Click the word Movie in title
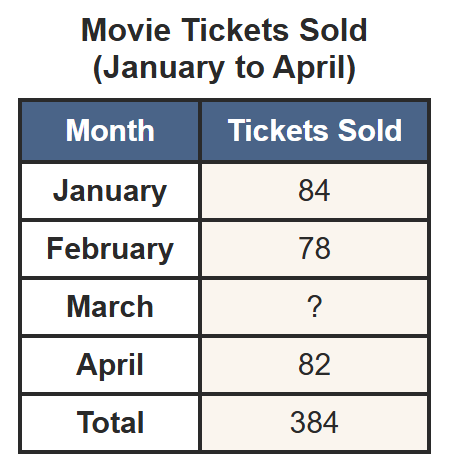Image resolution: width=449 pixels, height=472 pixels. [x=126, y=30]
